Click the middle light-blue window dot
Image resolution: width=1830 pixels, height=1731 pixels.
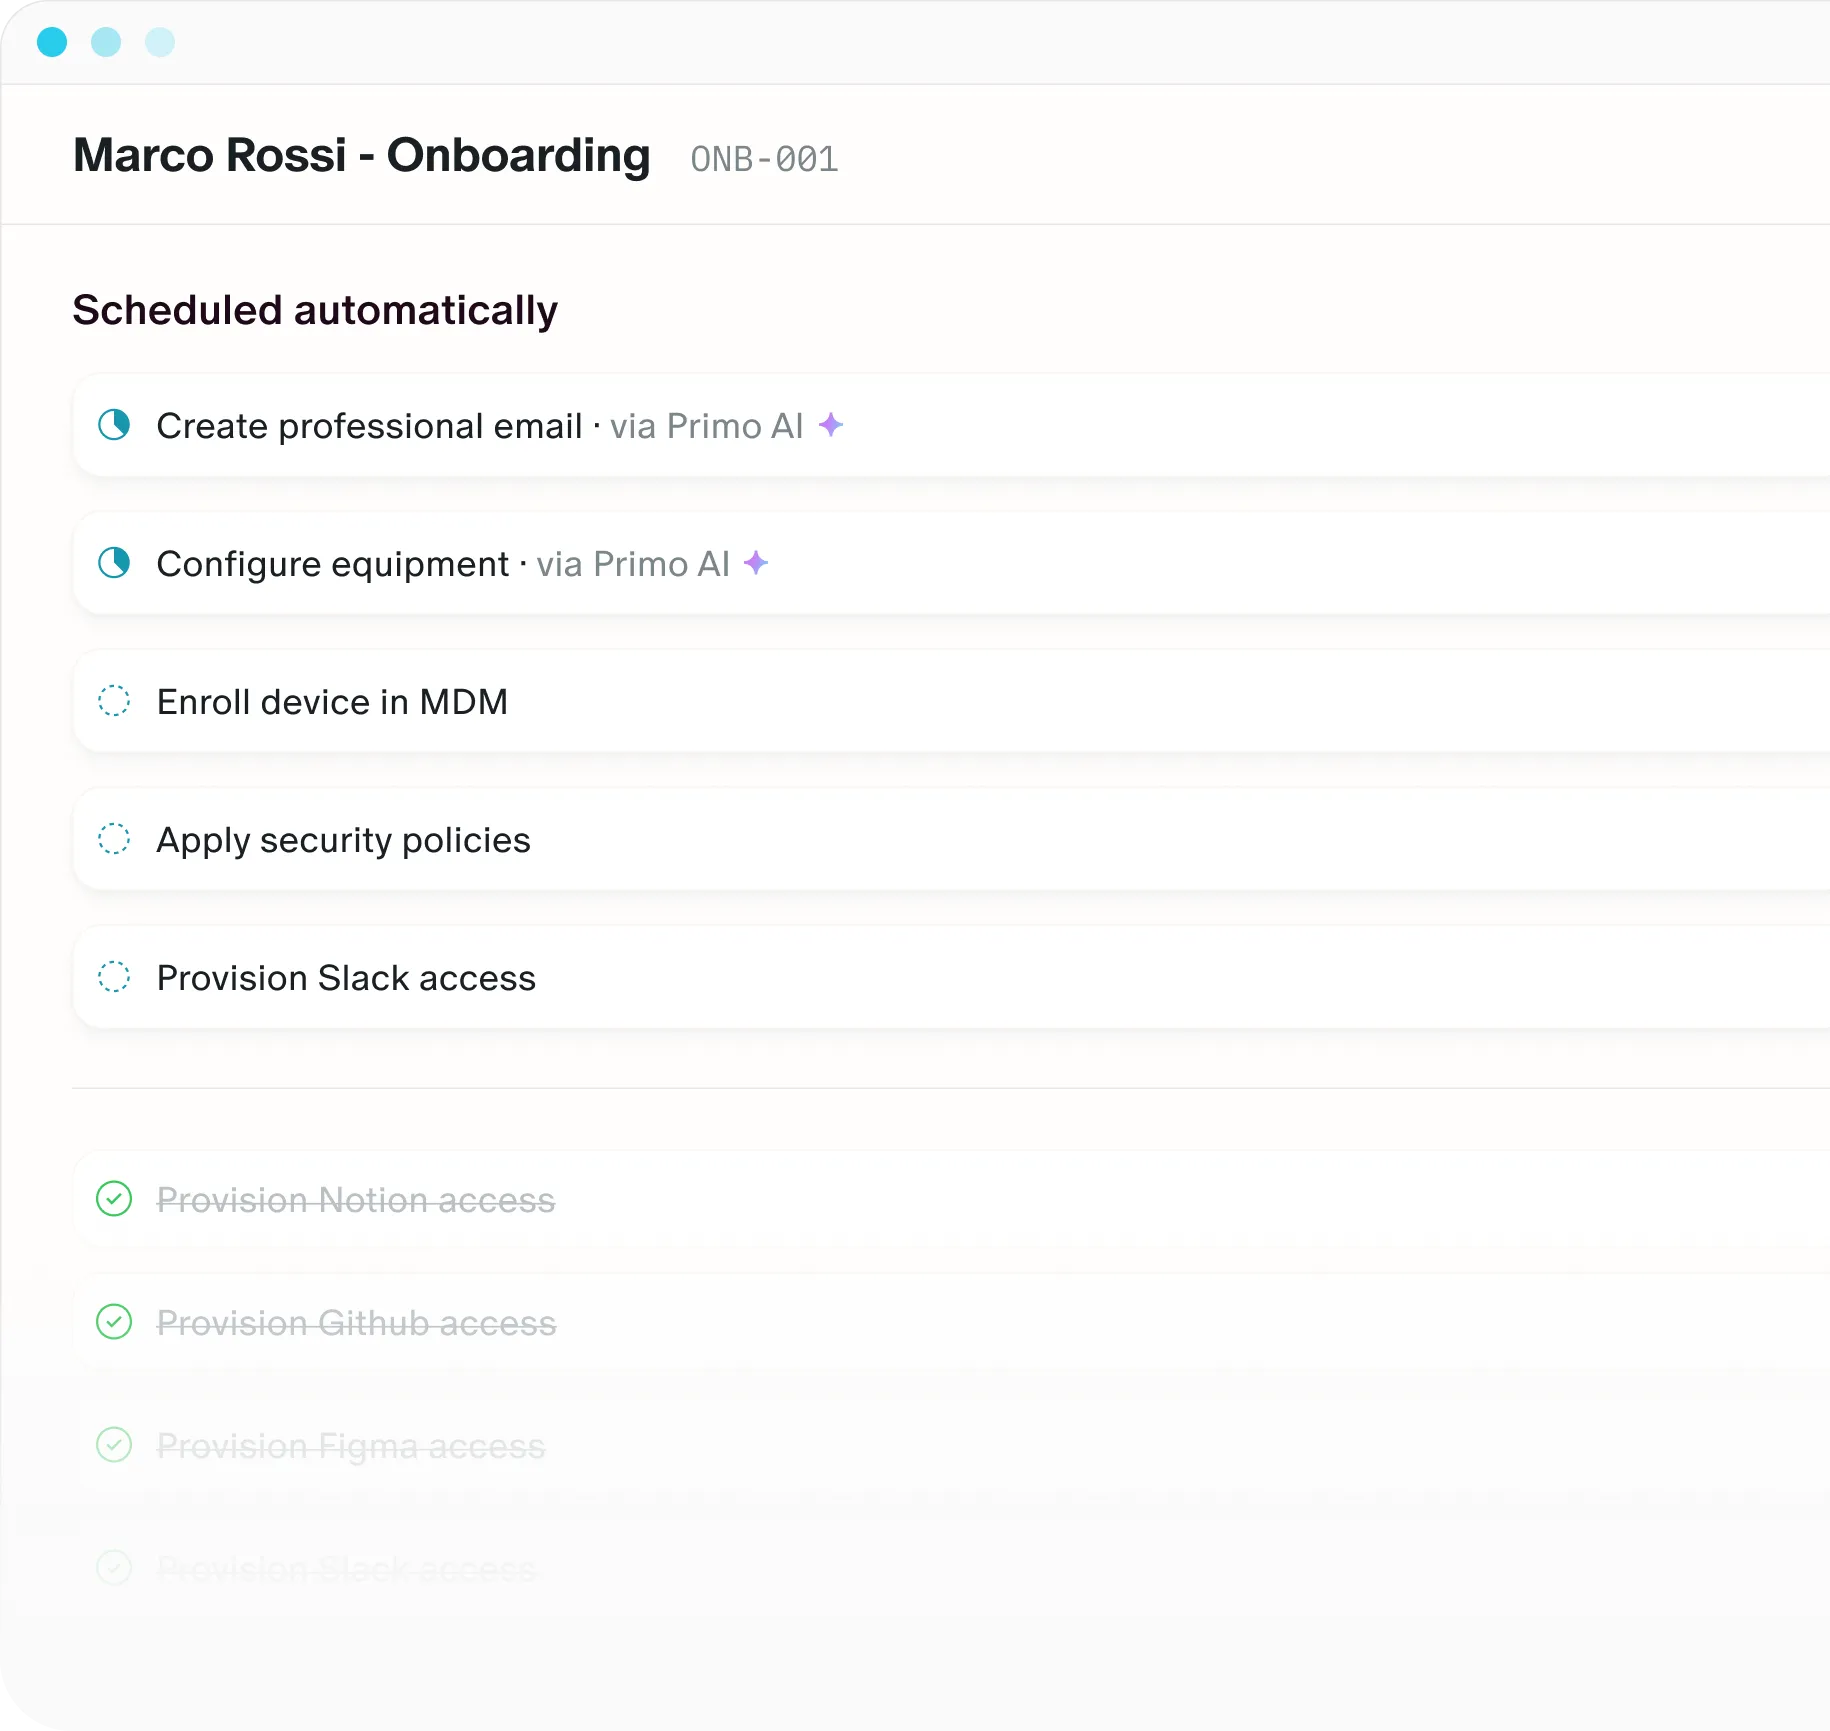click(106, 42)
